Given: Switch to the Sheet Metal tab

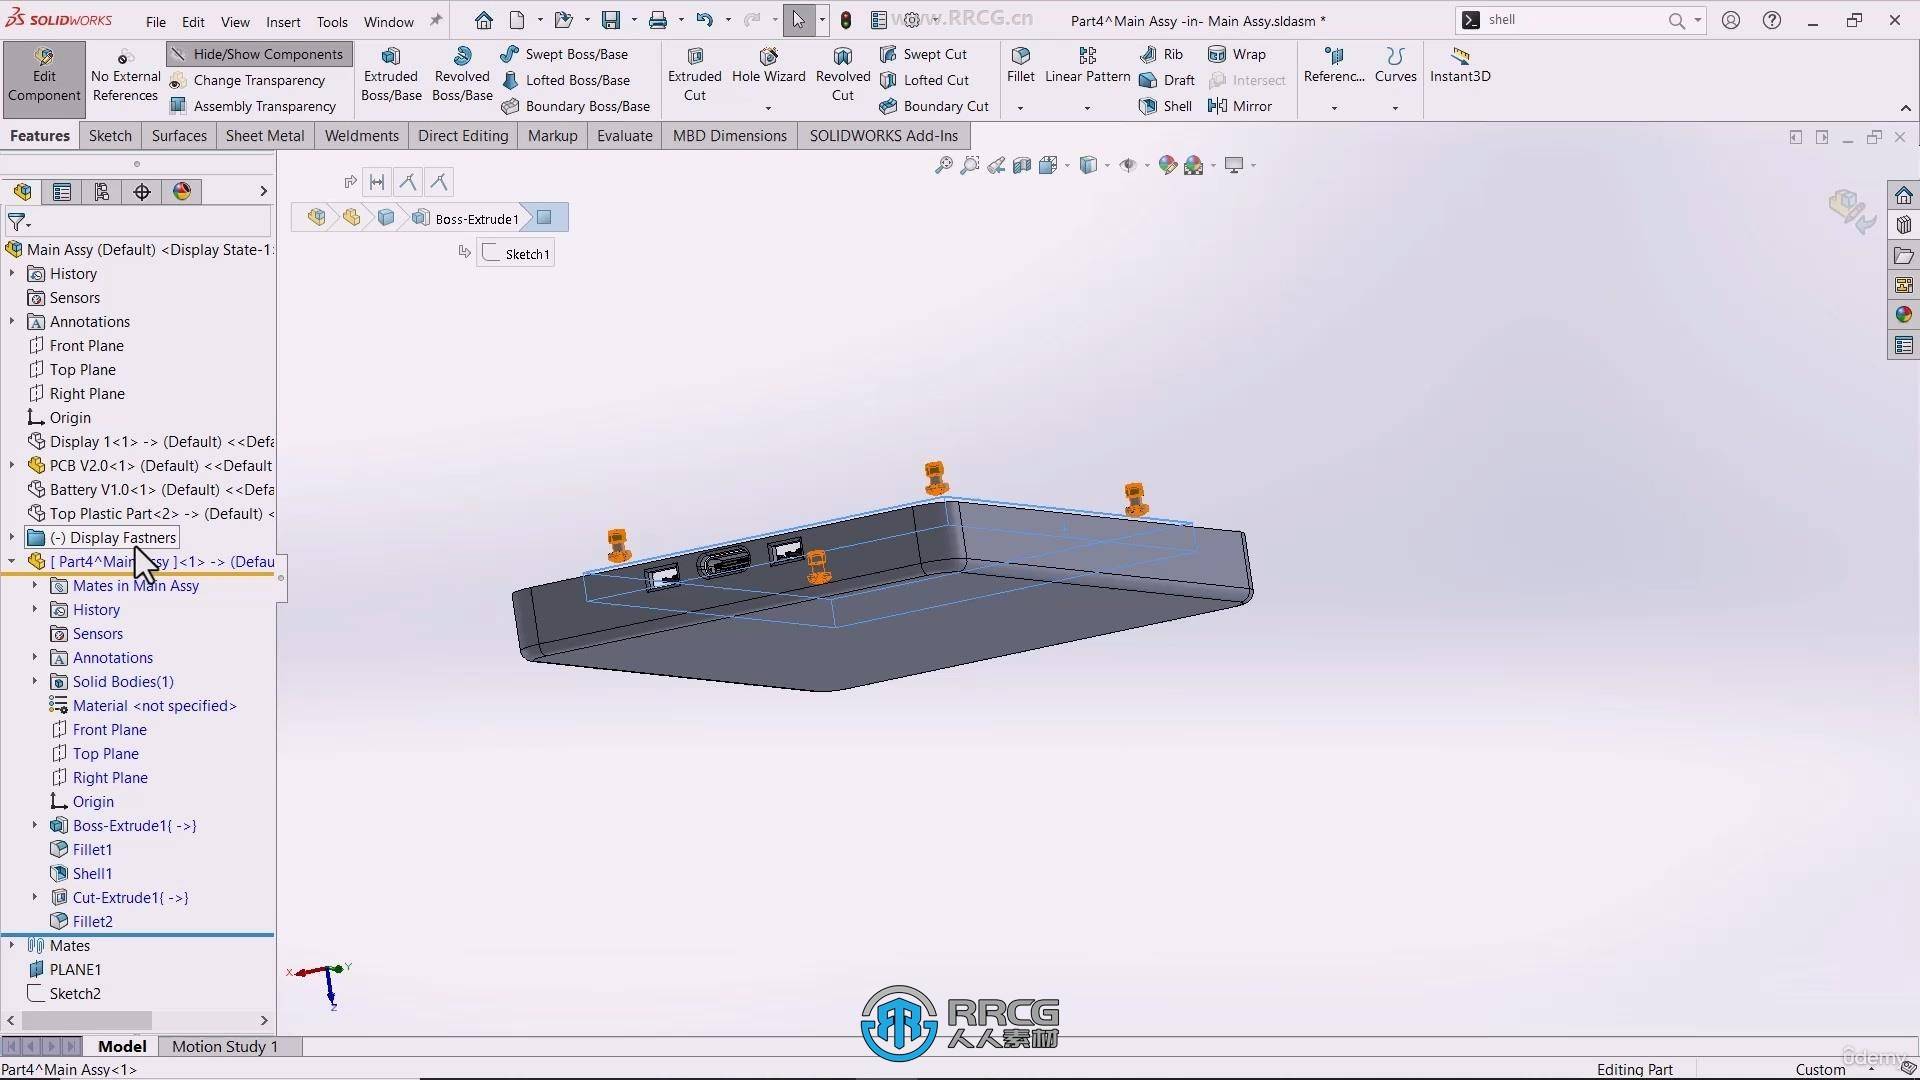Looking at the screenshot, I should [265, 136].
